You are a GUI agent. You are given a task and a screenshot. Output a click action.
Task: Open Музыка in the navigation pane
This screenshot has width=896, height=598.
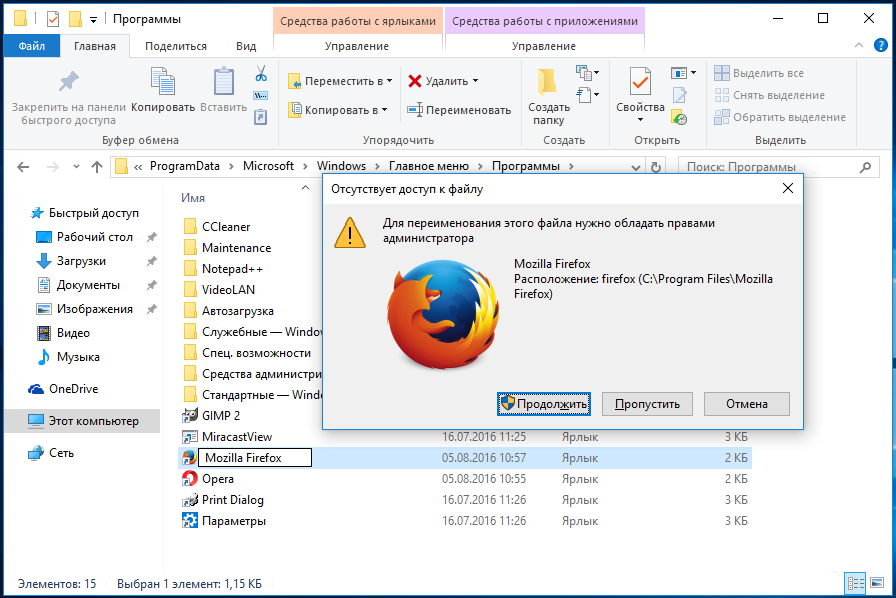coord(78,357)
